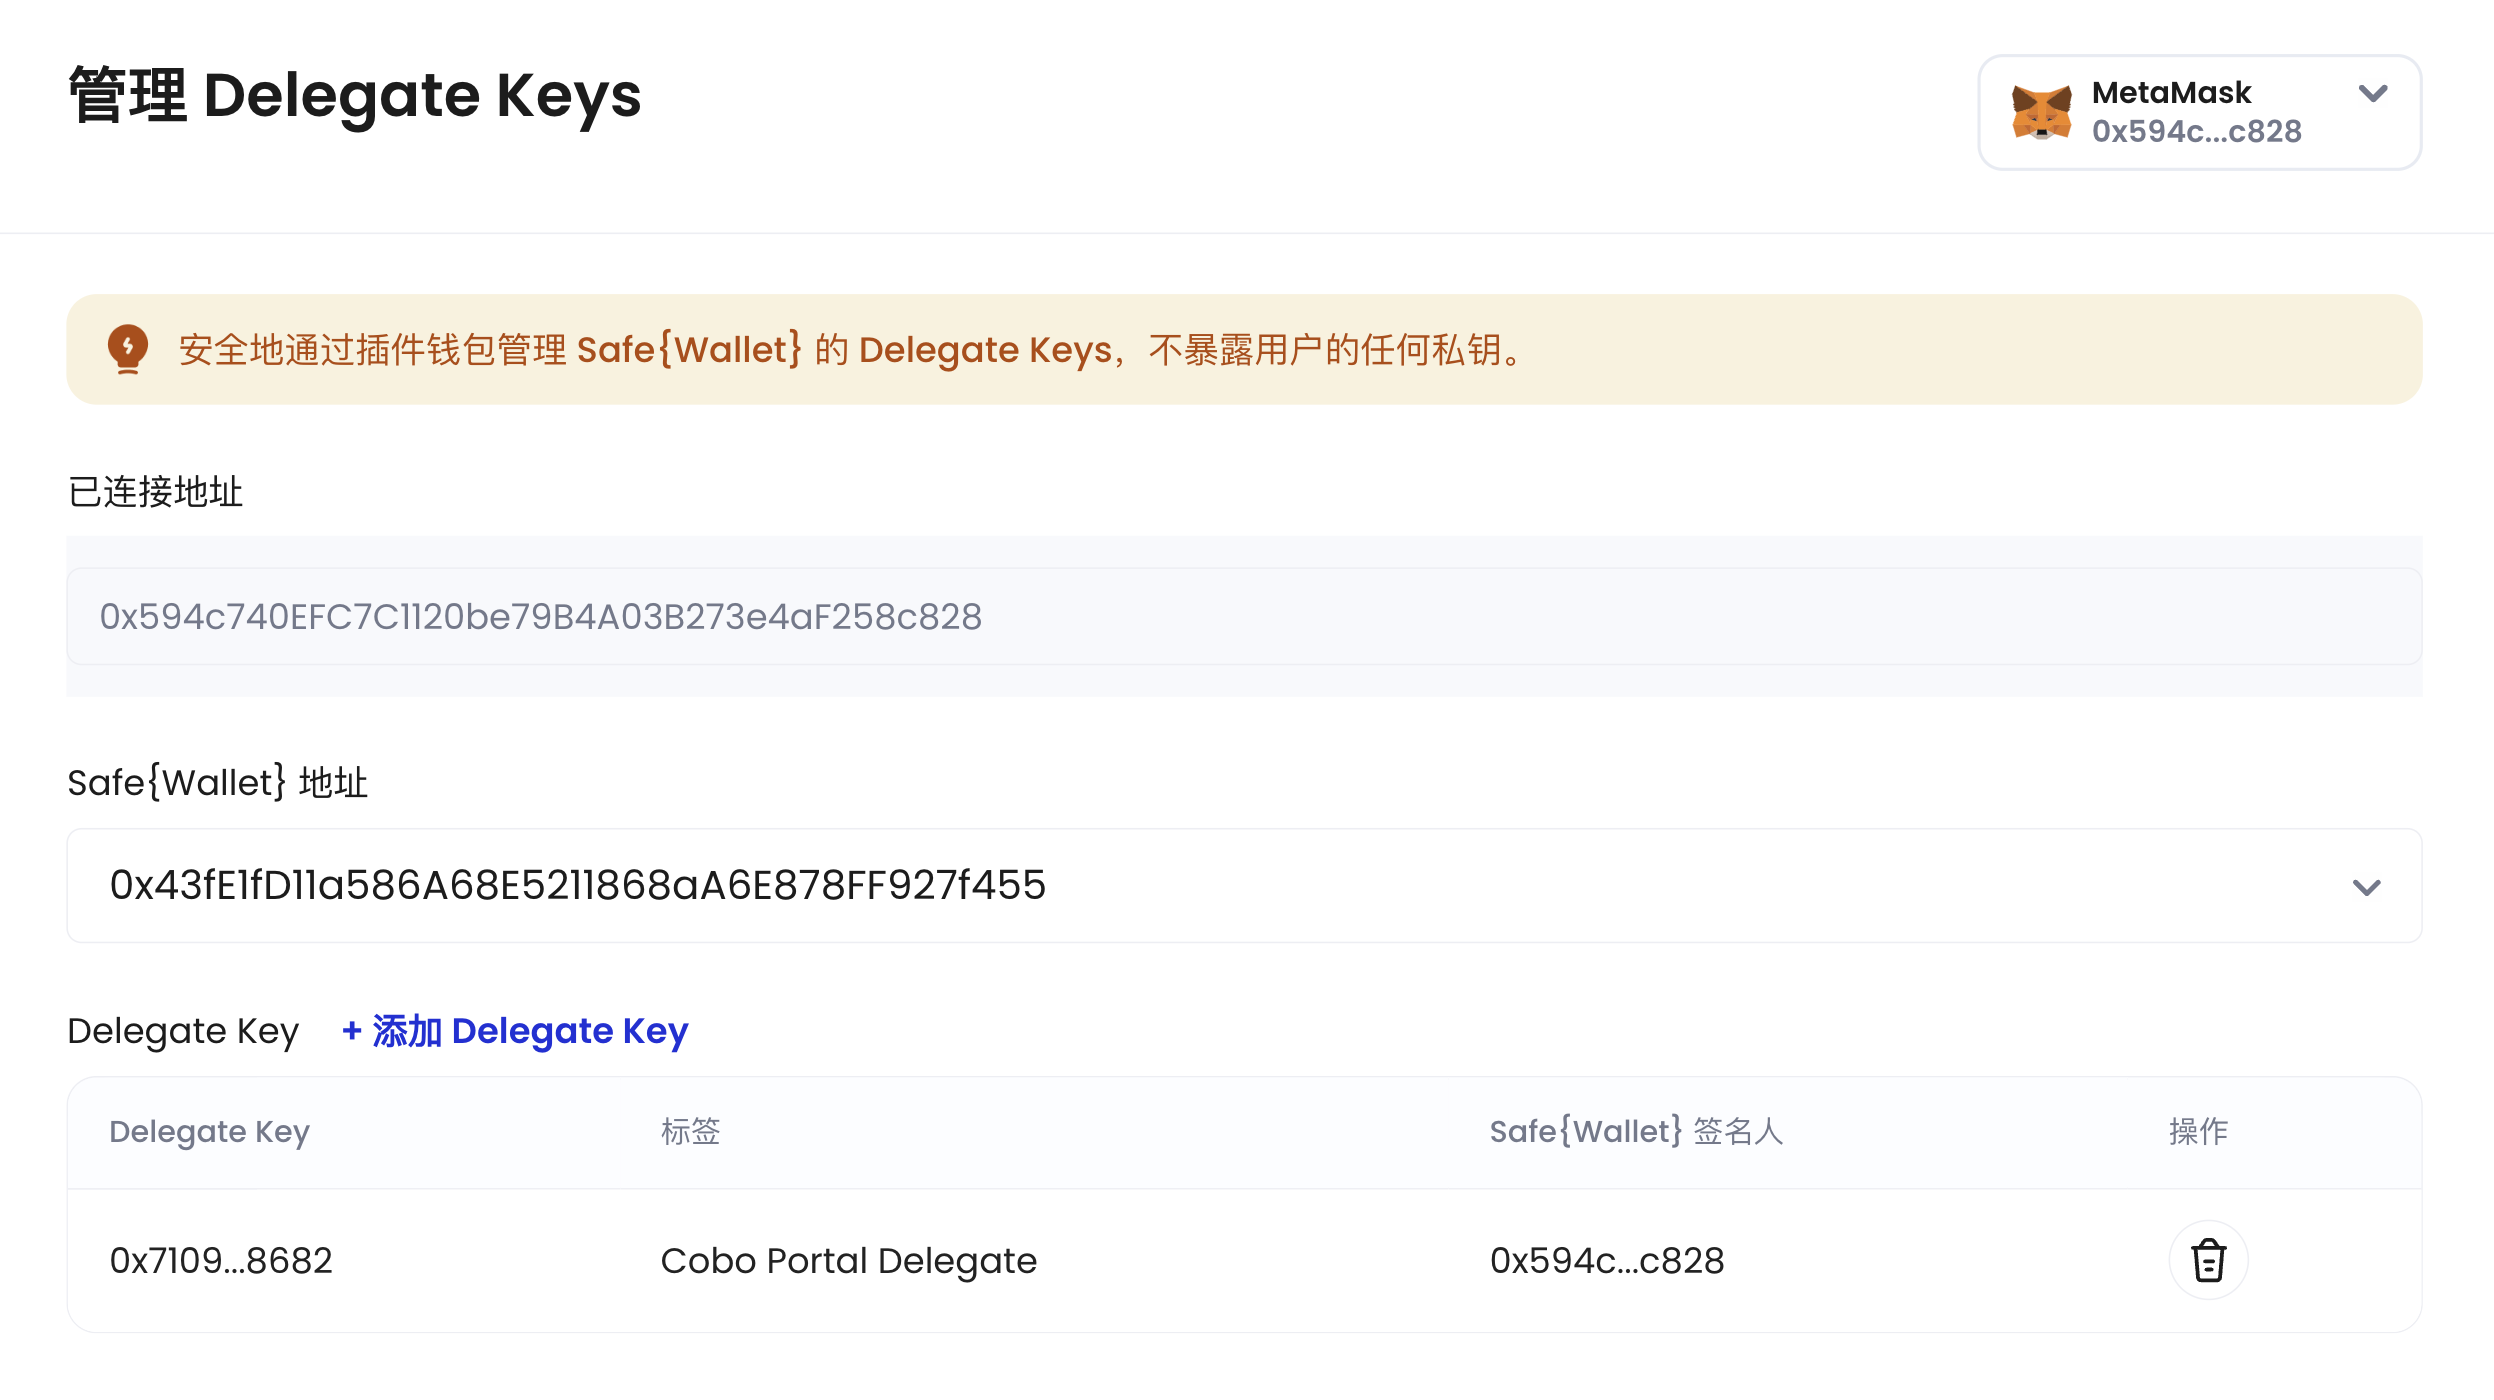Click the Safe{Wallet} 签名人 column header
This screenshot has width=2494, height=1400.
(x=1636, y=1131)
